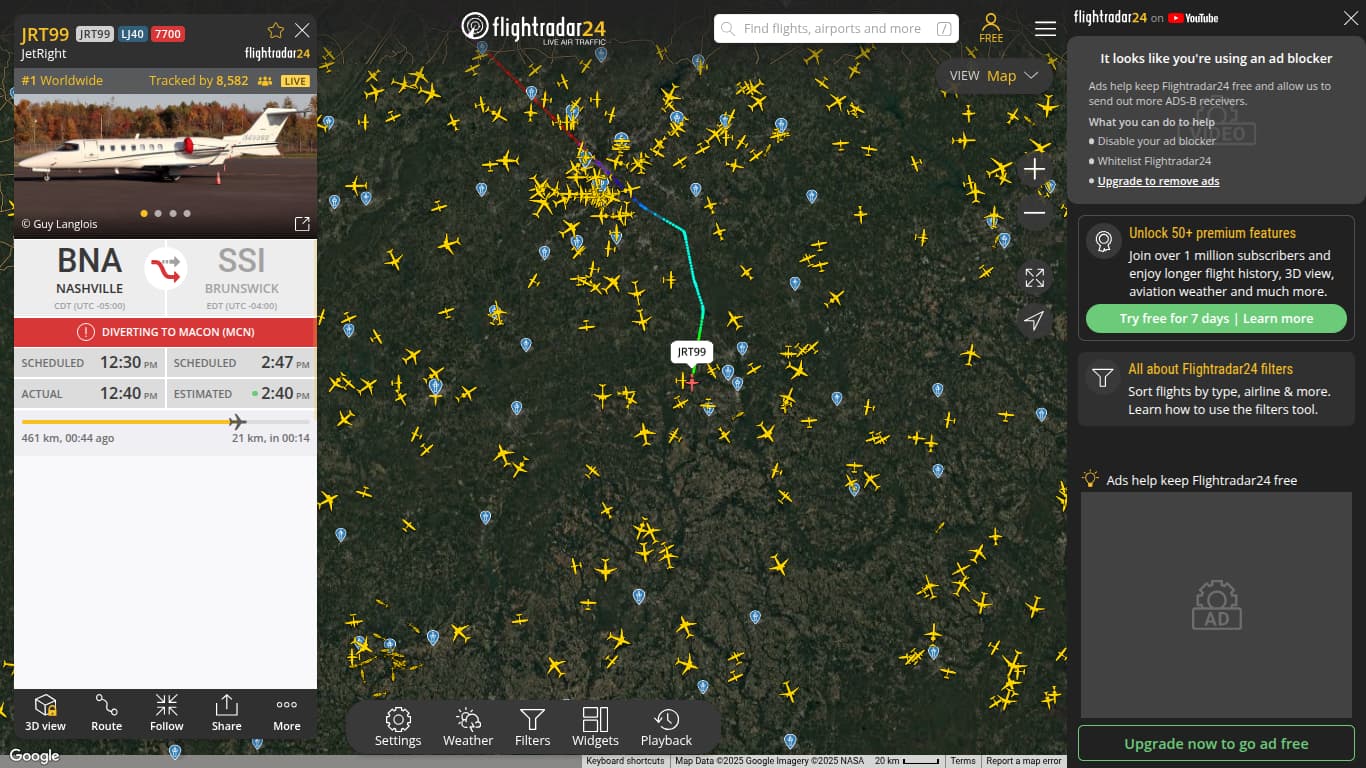
Task: Follow the Upgrade to remove ads link
Action: point(1158,181)
